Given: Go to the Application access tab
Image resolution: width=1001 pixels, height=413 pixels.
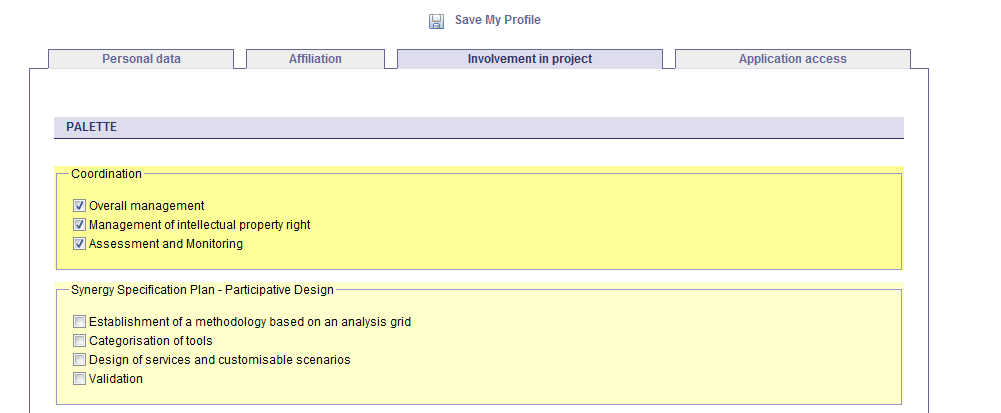Looking at the screenshot, I should tap(792, 59).
